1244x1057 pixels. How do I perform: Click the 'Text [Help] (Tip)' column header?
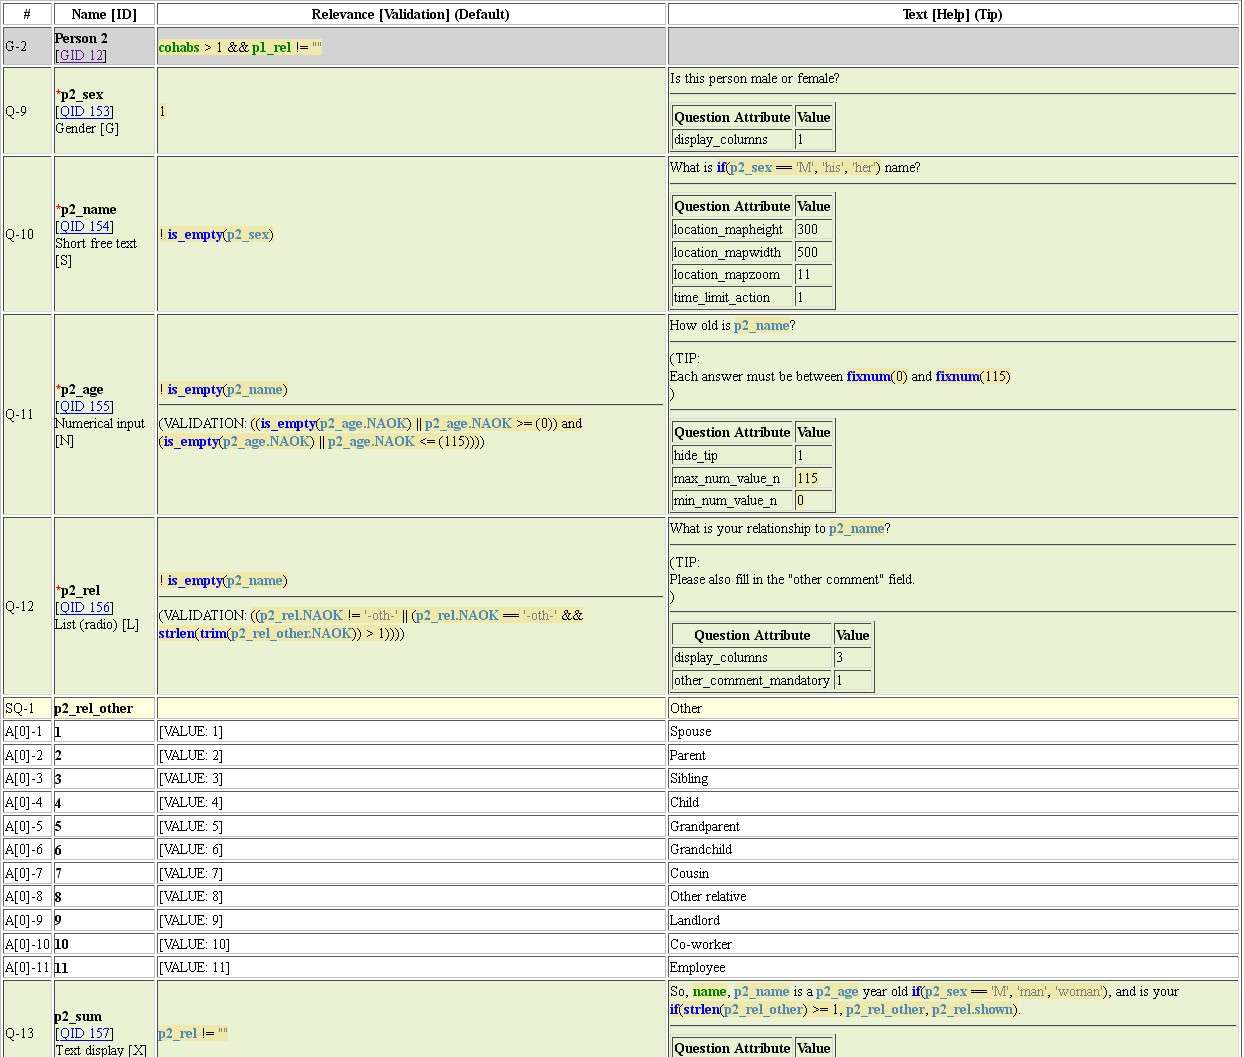click(952, 14)
